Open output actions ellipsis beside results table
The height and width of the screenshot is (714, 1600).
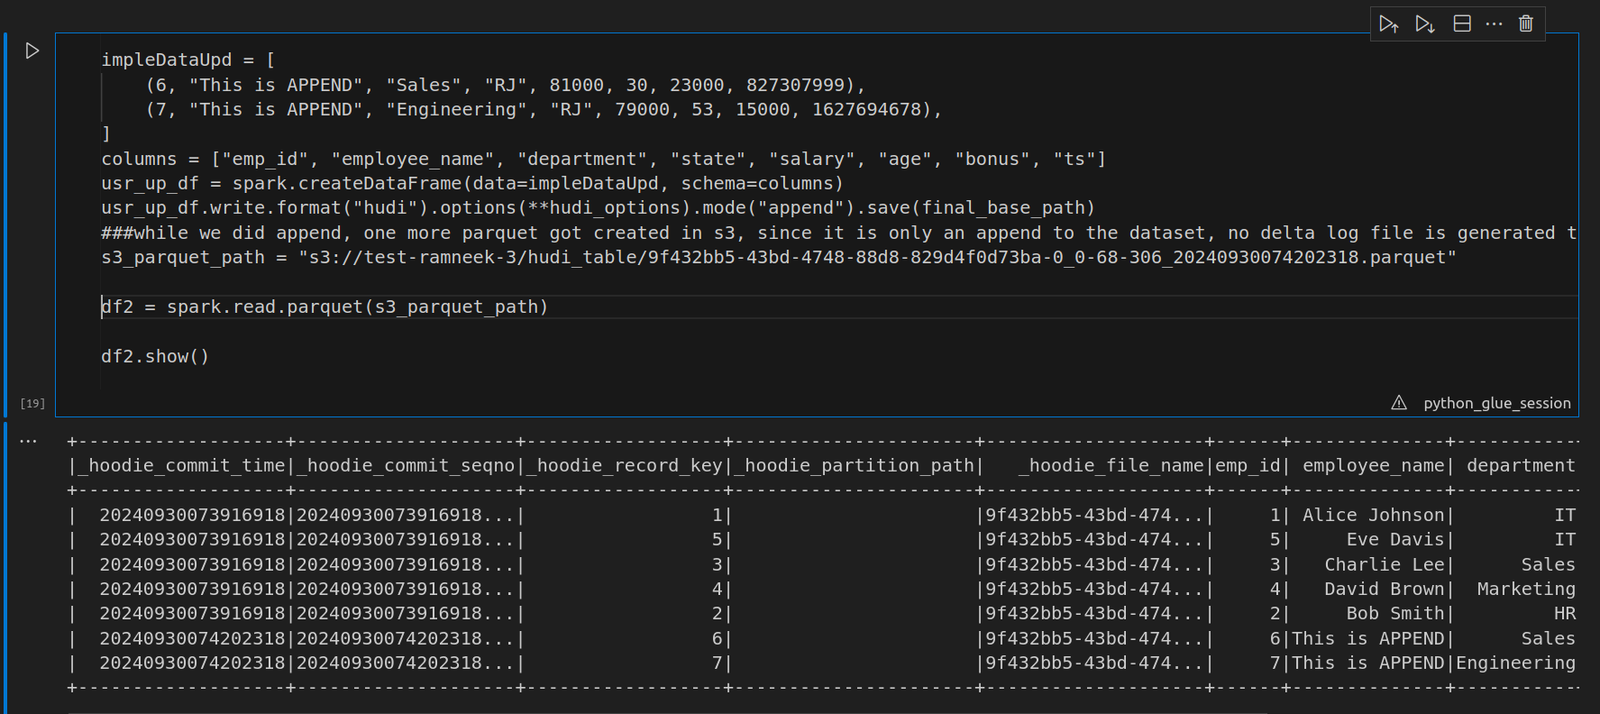pyautogui.click(x=28, y=441)
